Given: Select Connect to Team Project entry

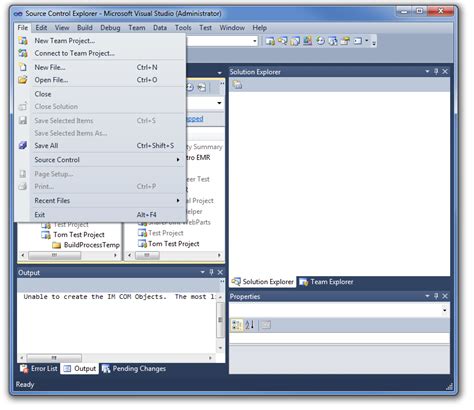Looking at the screenshot, I should 100,53.
